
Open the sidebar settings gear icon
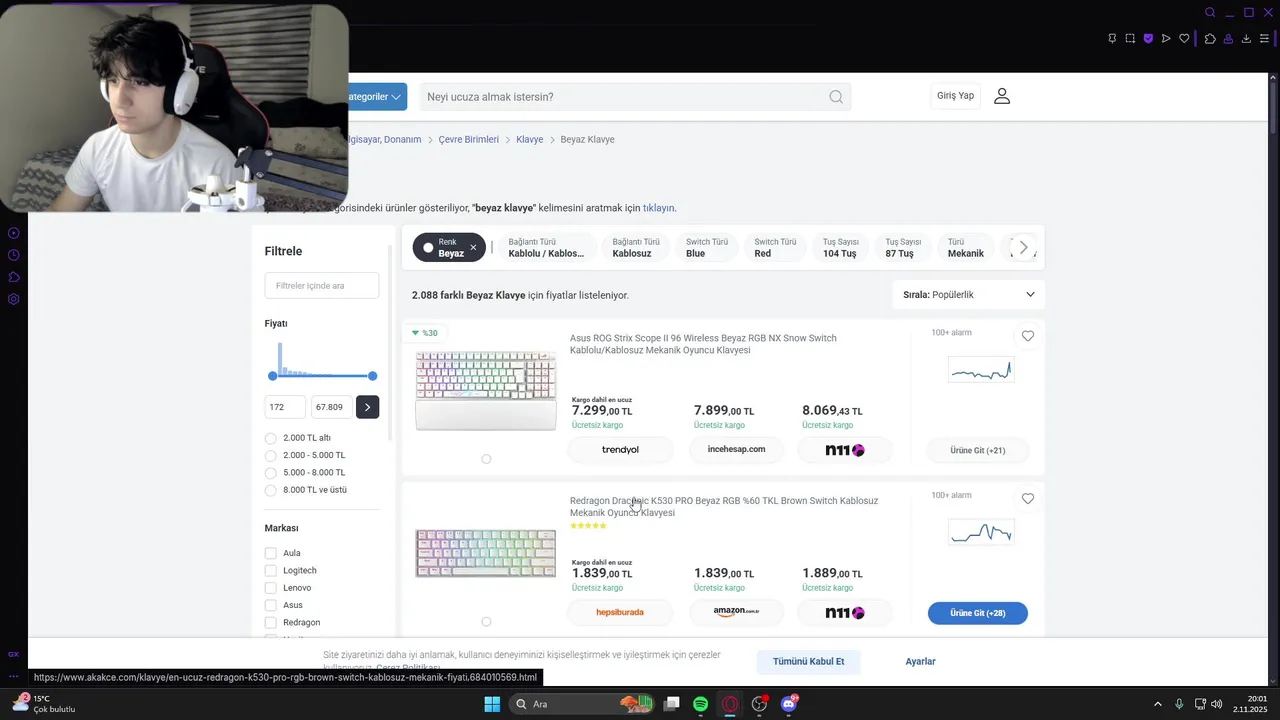13,299
